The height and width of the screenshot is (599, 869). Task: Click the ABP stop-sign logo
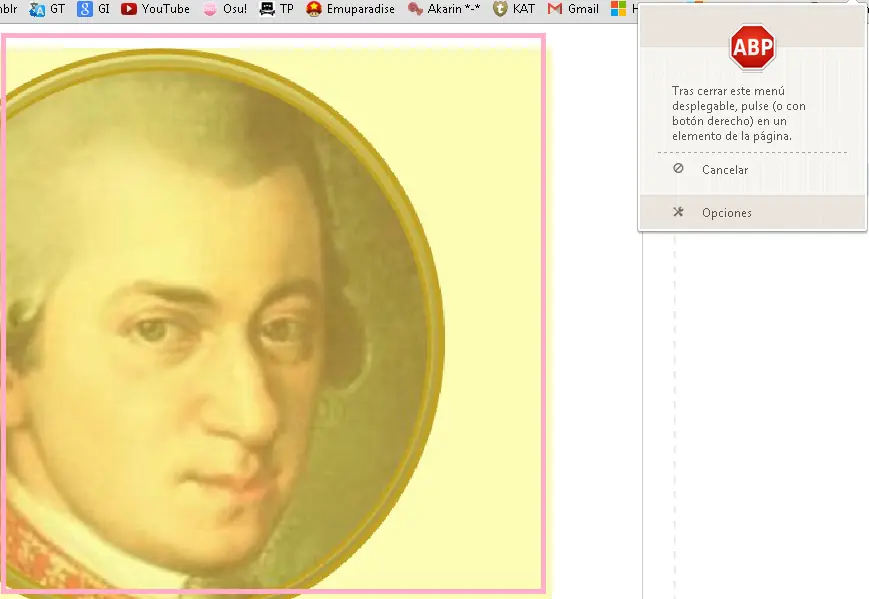pyautogui.click(x=752, y=47)
